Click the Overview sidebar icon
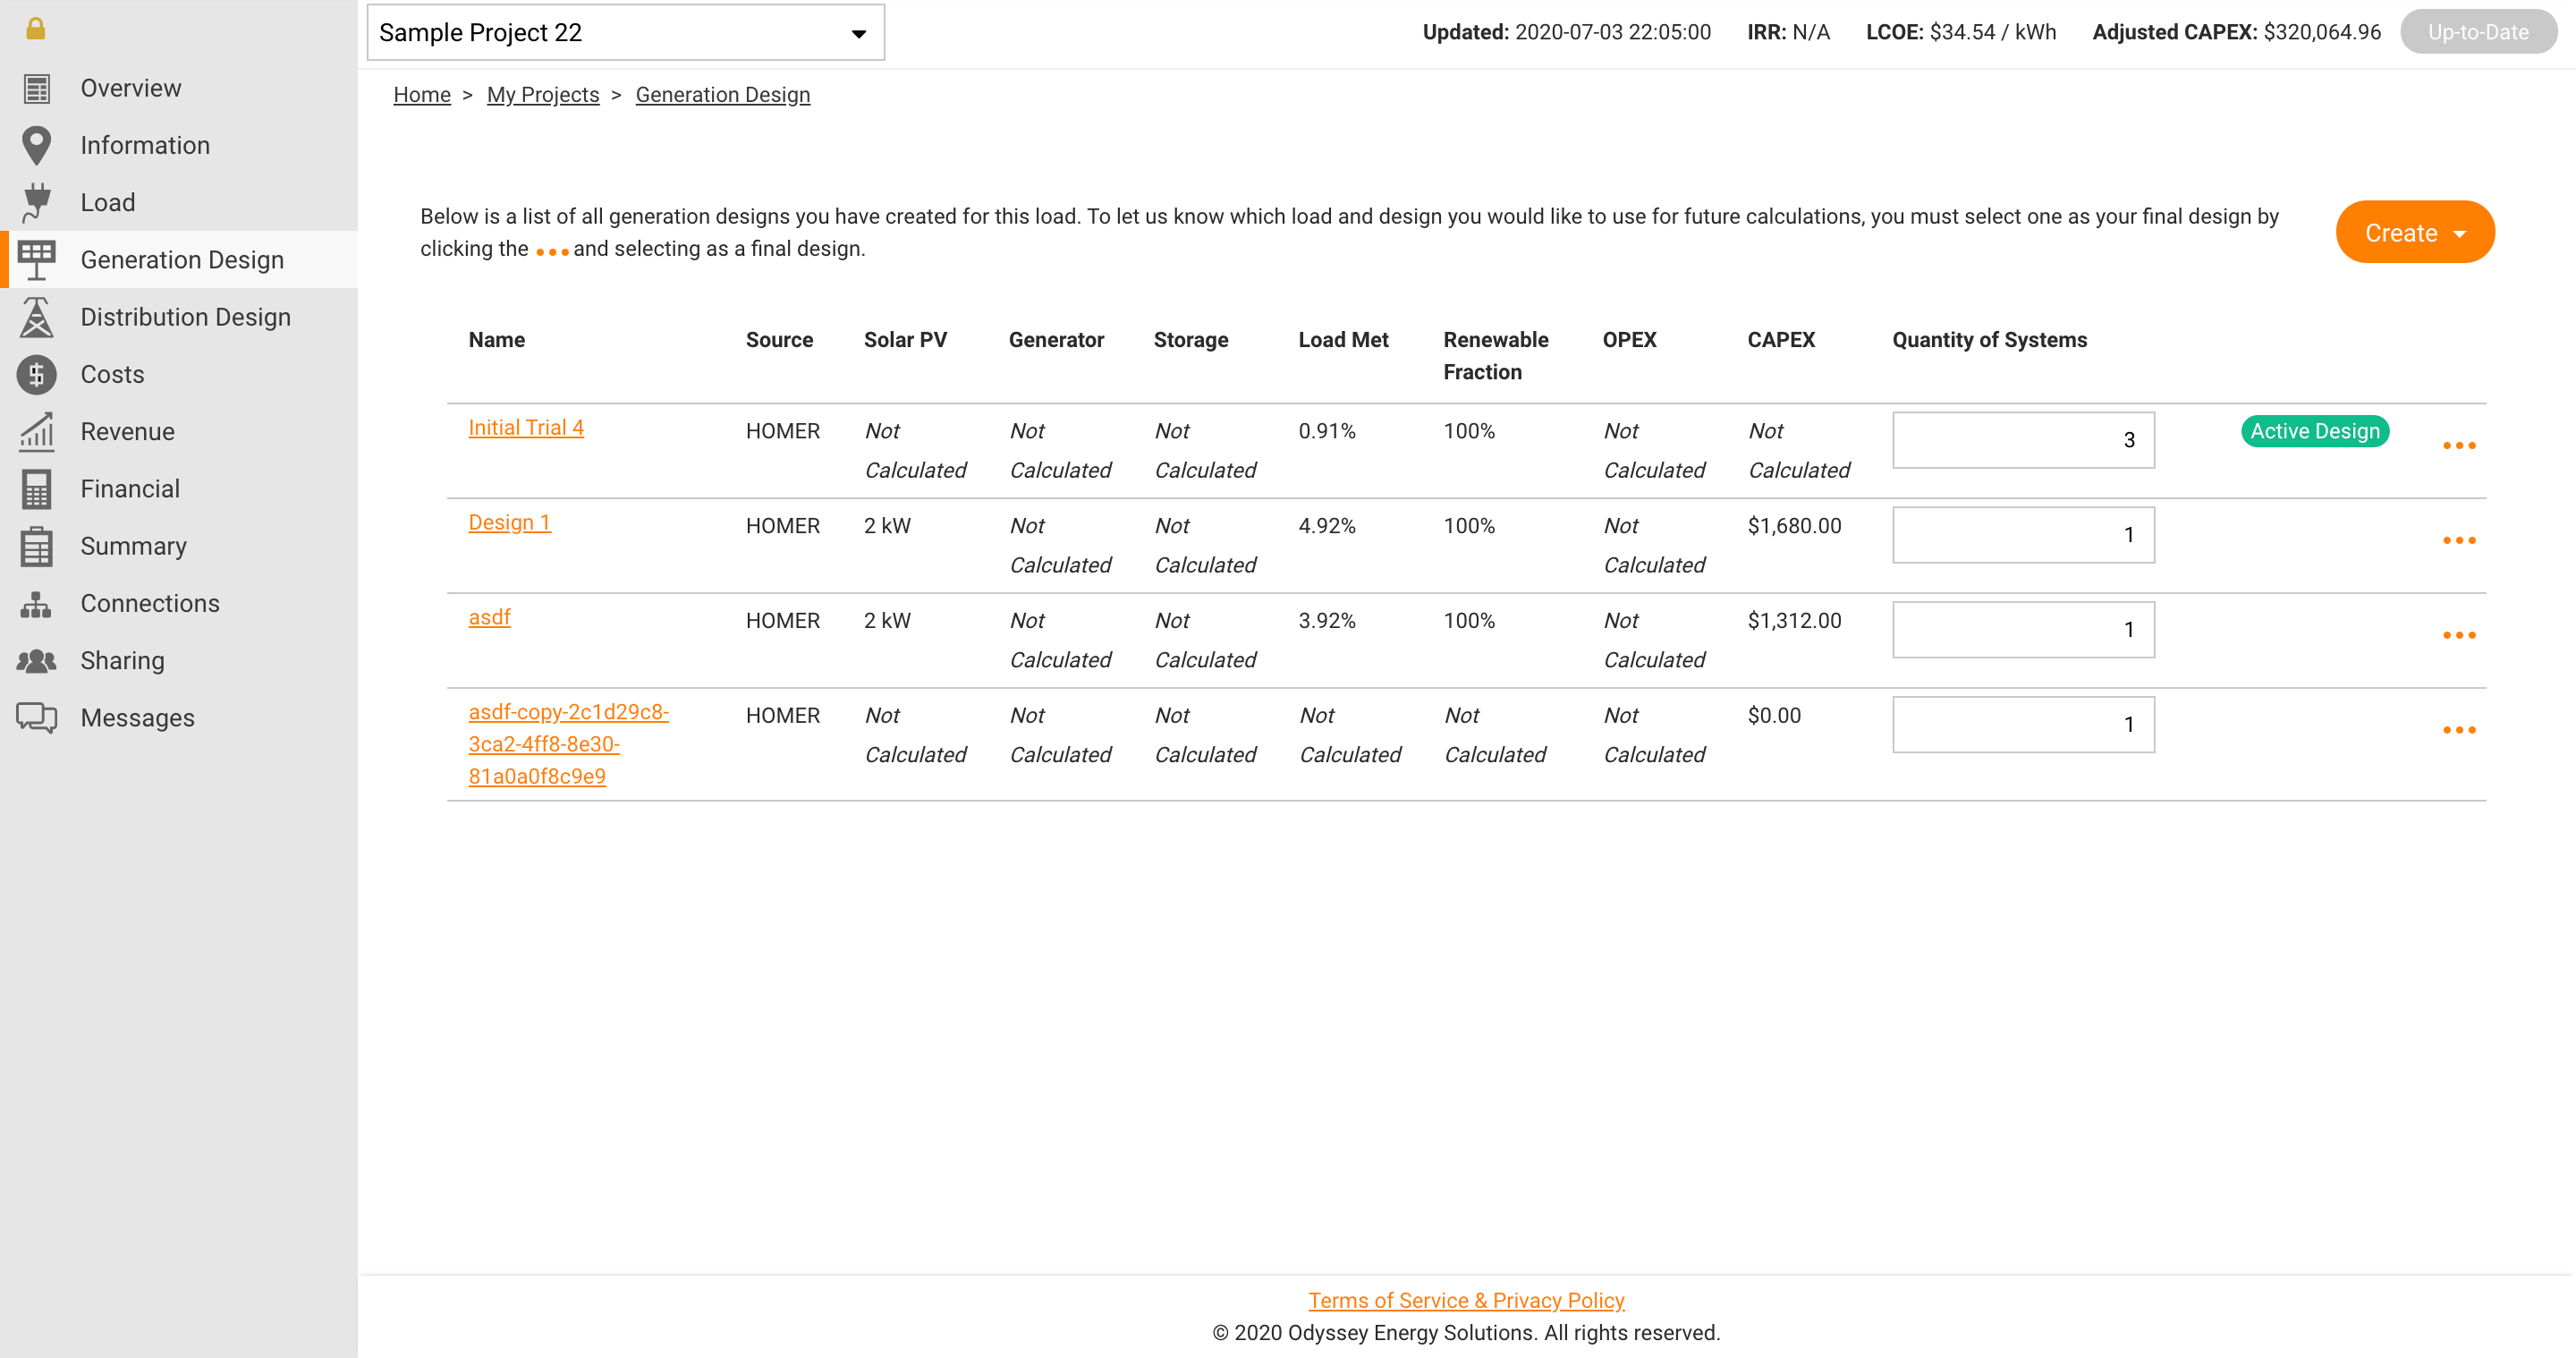2576x1358 pixels. point(37,88)
